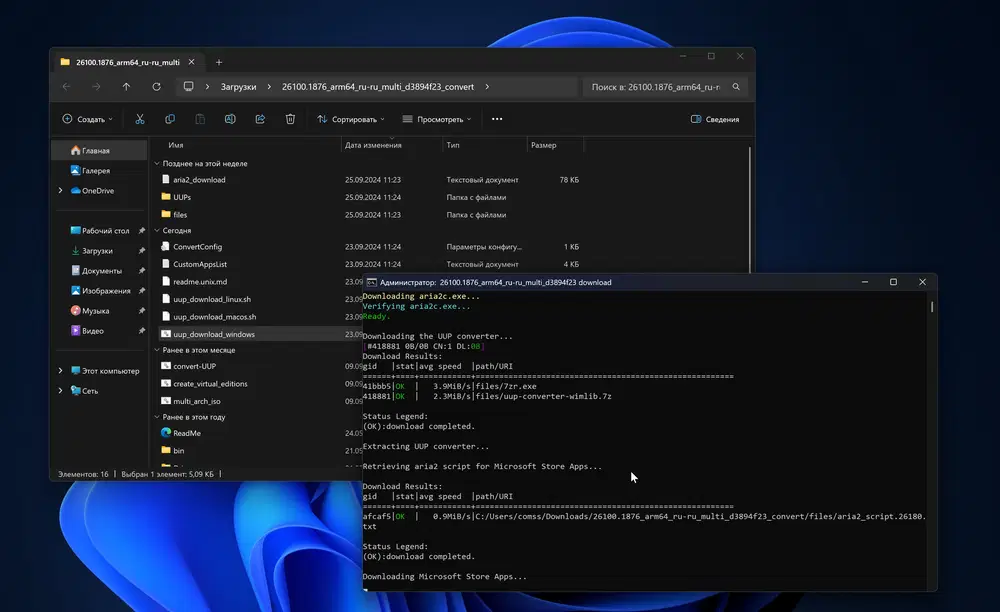Toggle the Сведения details pane

pyautogui.click(x=715, y=119)
